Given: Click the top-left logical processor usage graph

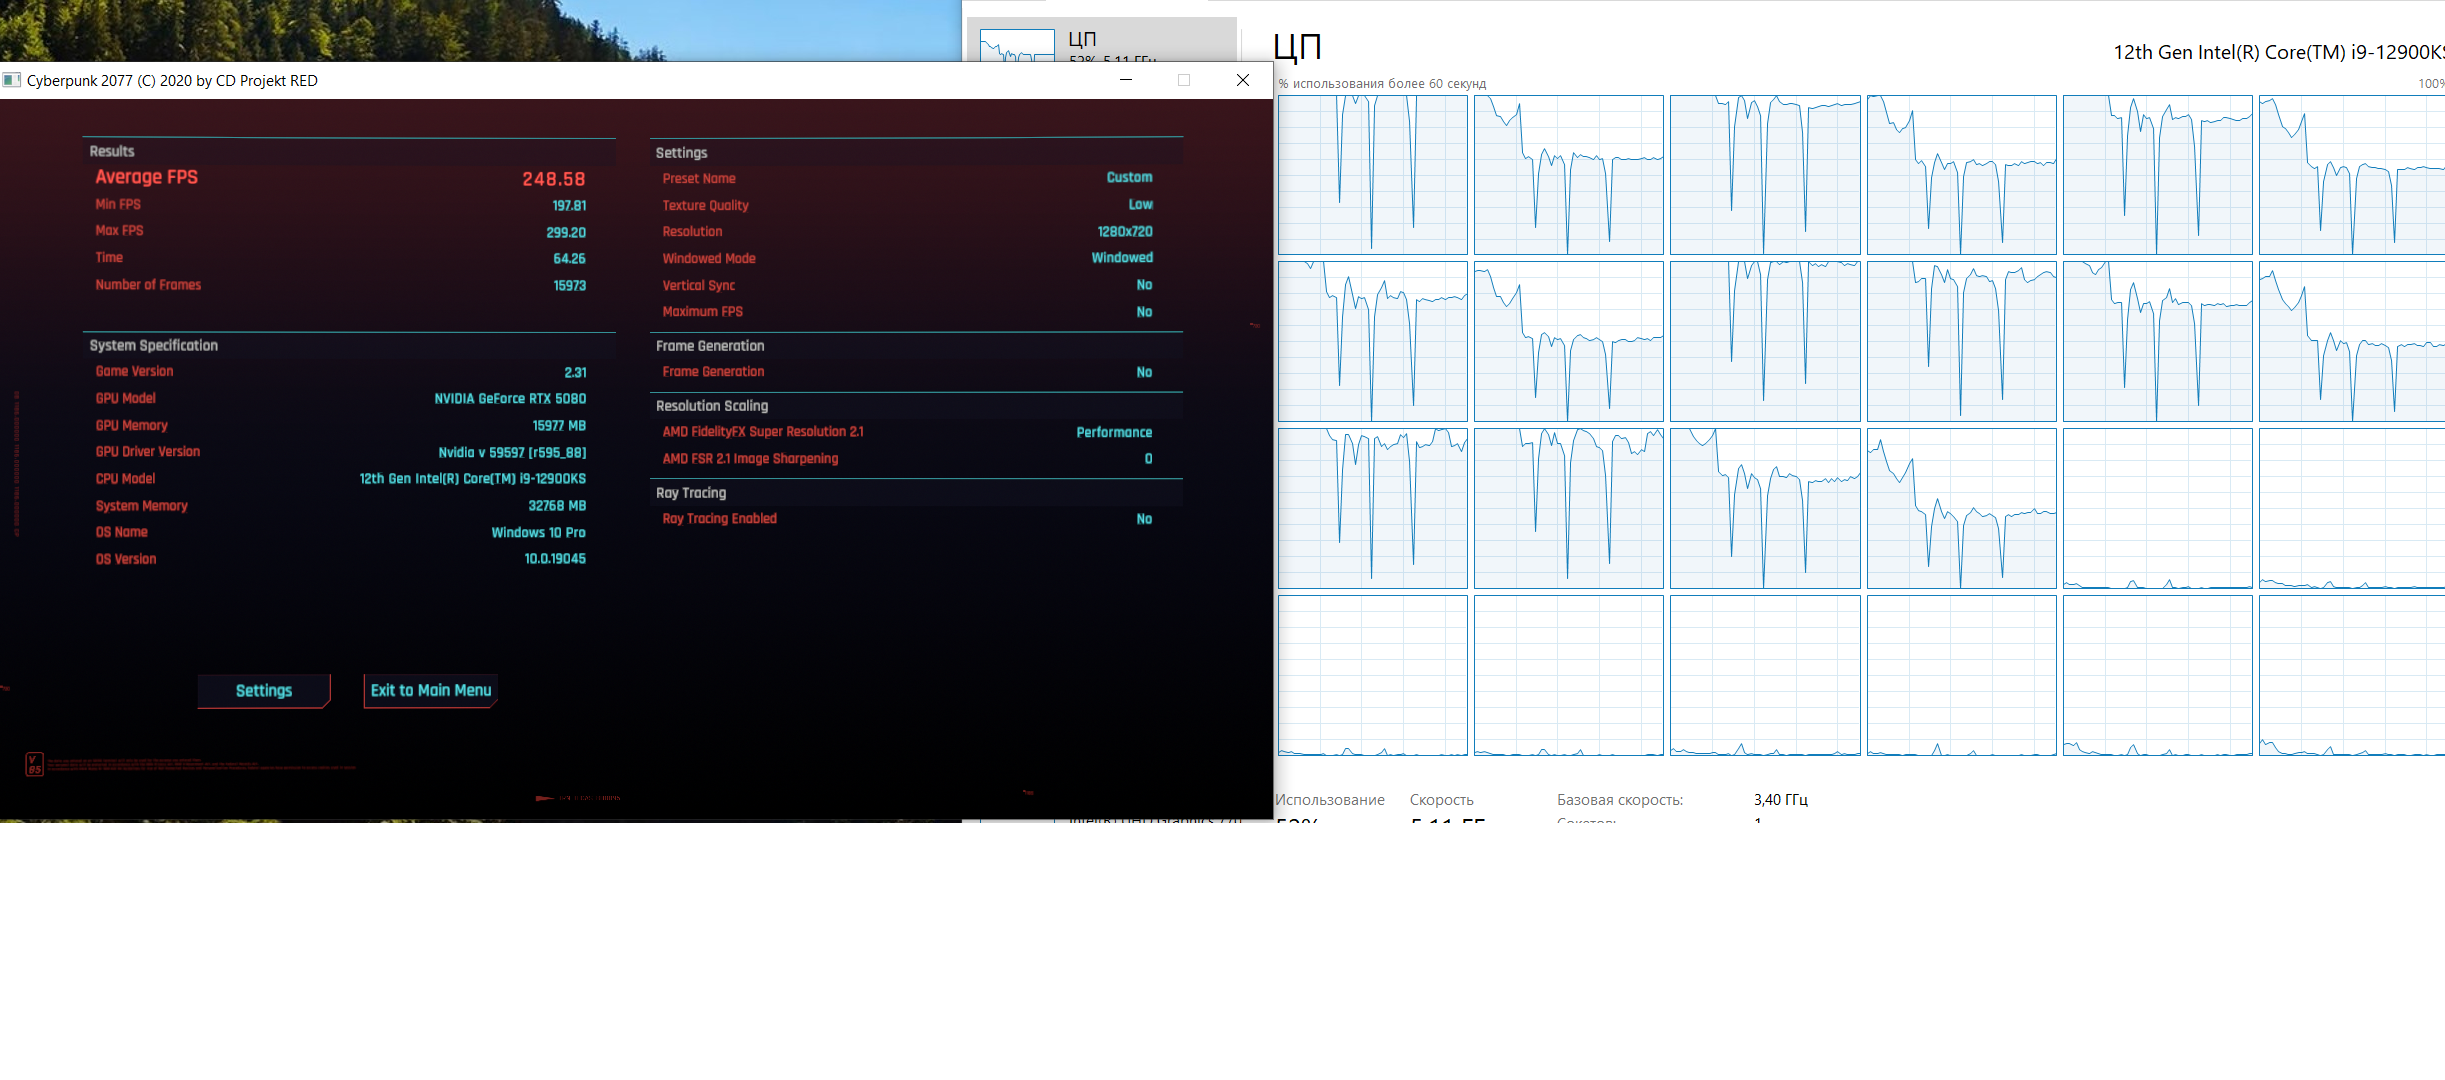Looking at the screenshot, I should (x=1372, y=175).
